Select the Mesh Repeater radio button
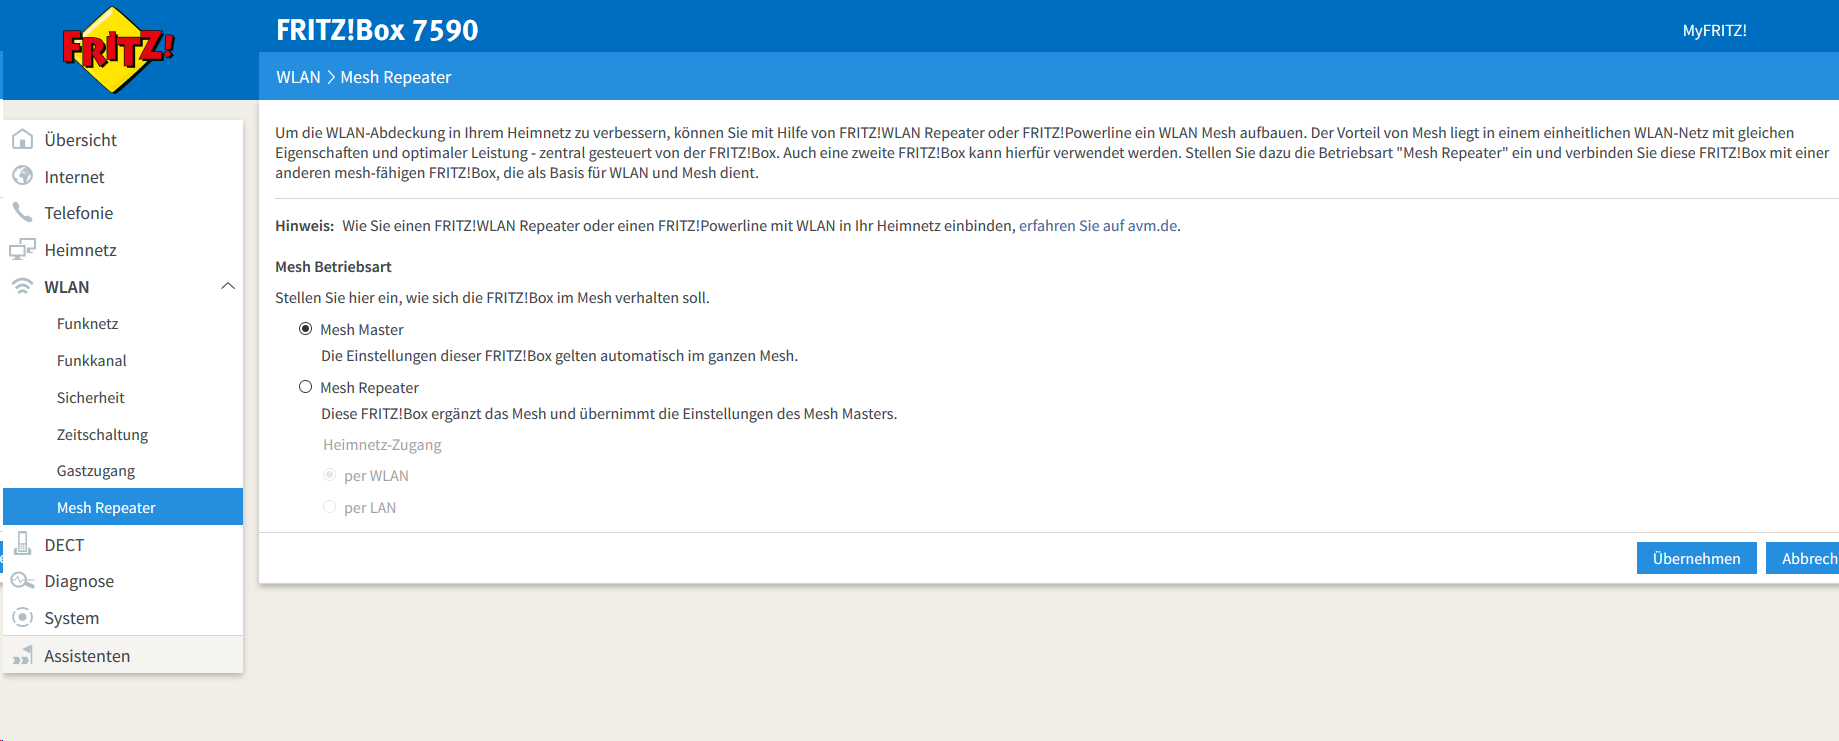1839x741 pixels. (306, 387)
